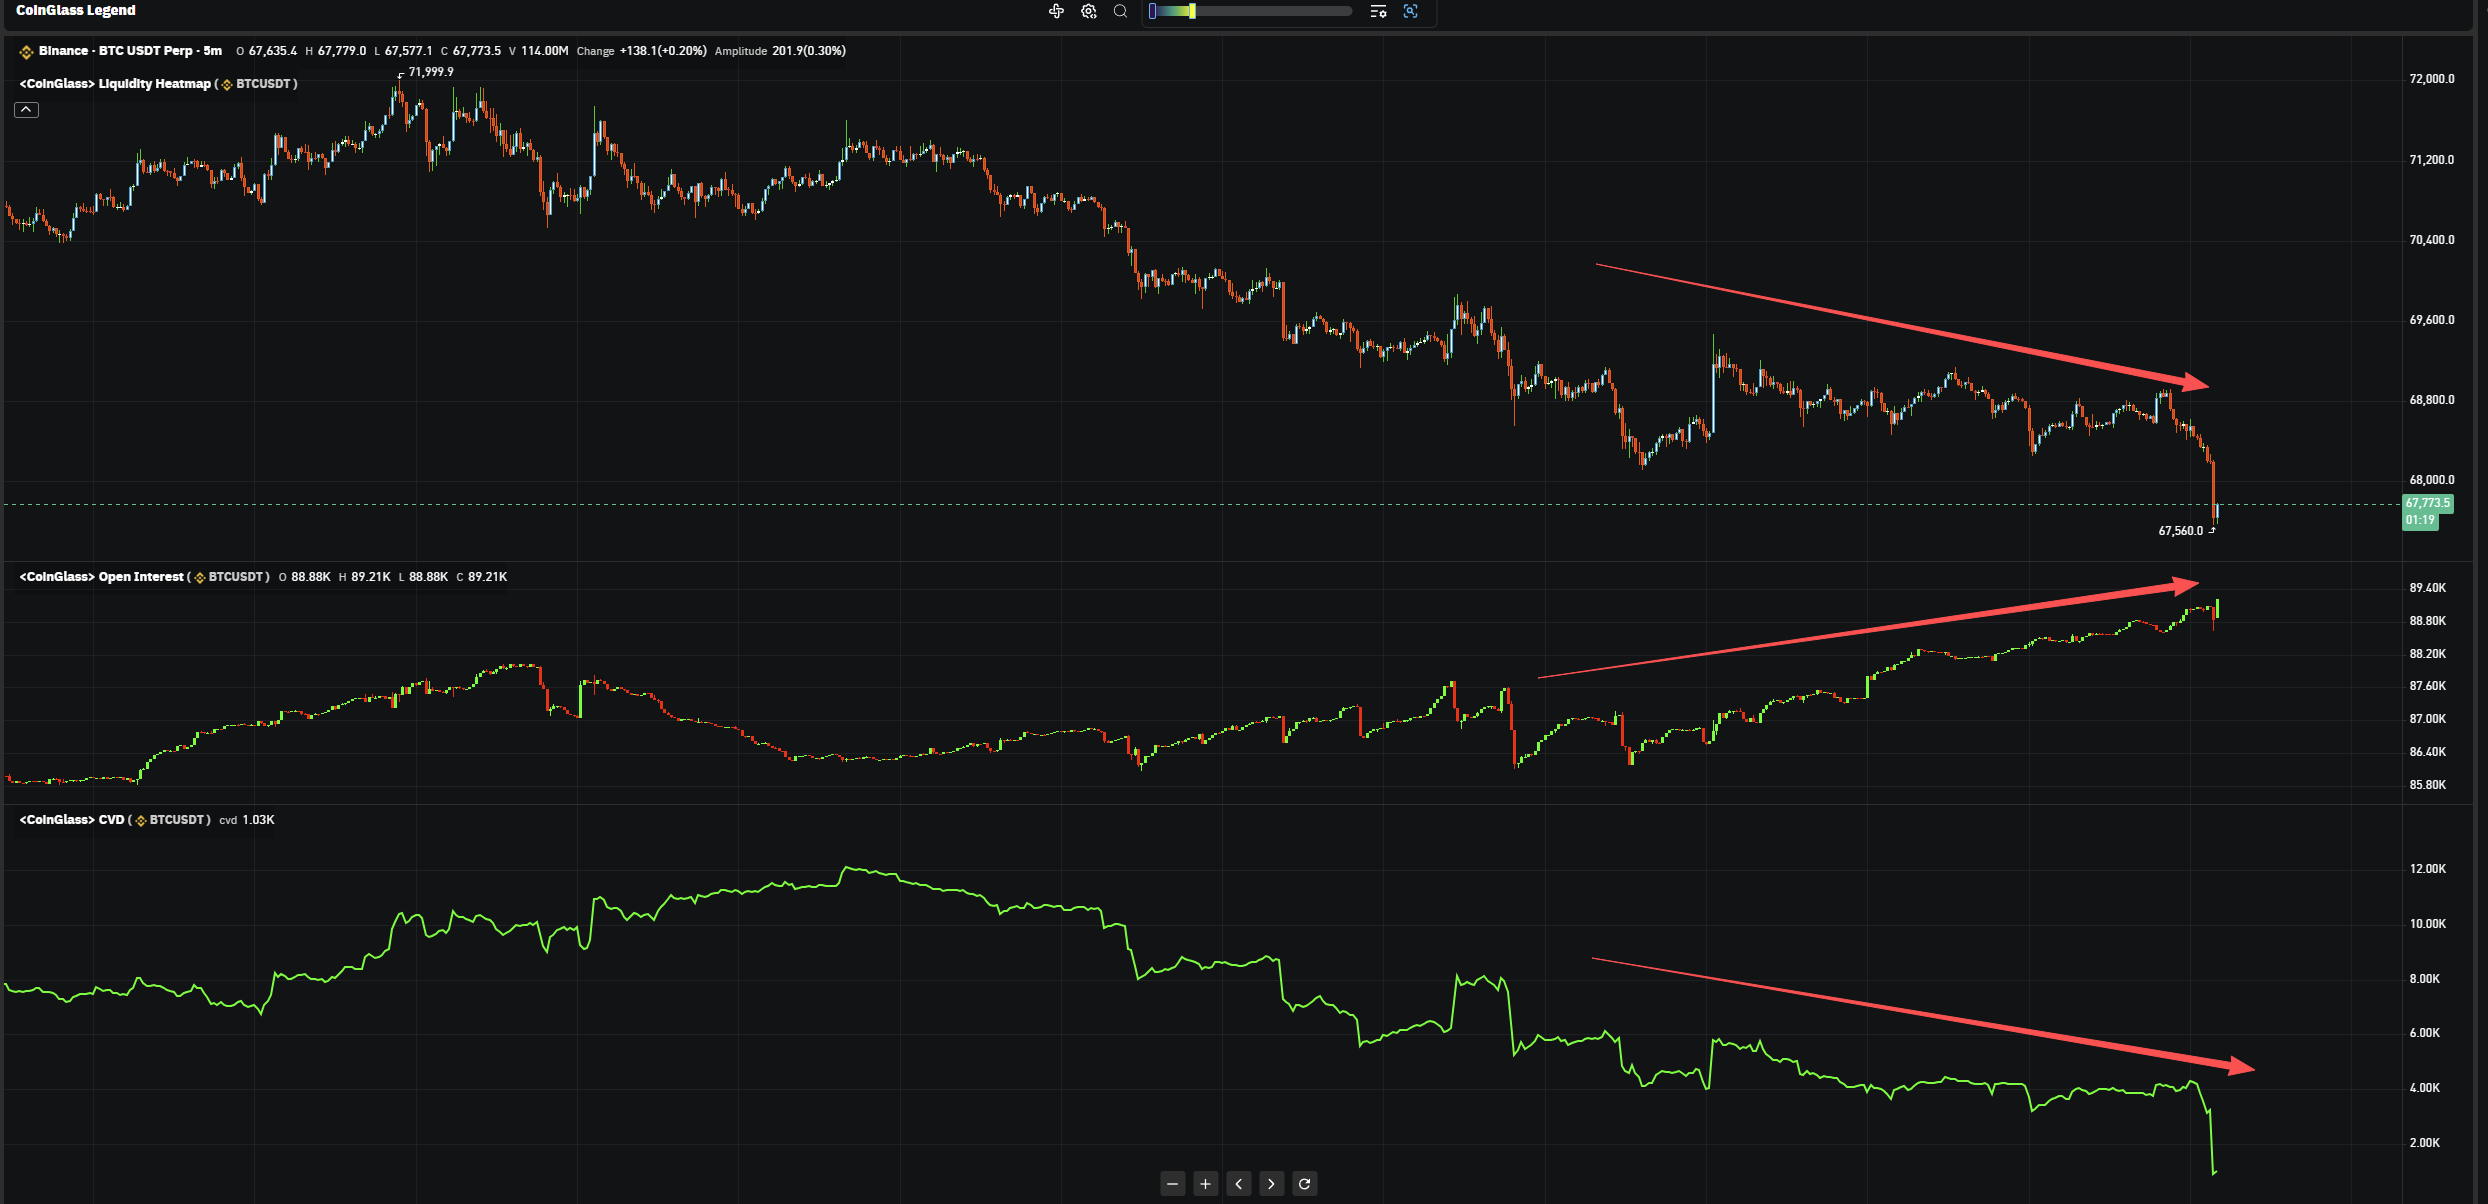Zoom in chart with plus button
The image size is (2488, 1204).
1206,1184
